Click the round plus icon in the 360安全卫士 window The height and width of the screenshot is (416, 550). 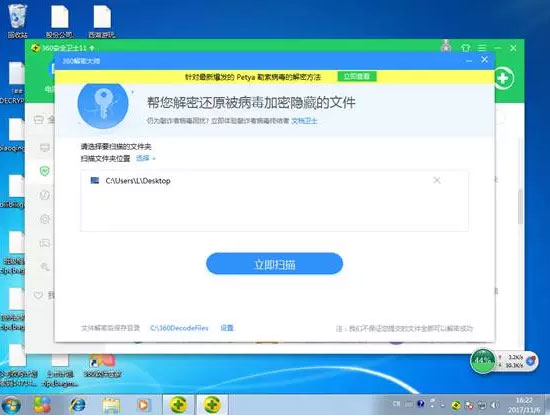pos(504,78)
